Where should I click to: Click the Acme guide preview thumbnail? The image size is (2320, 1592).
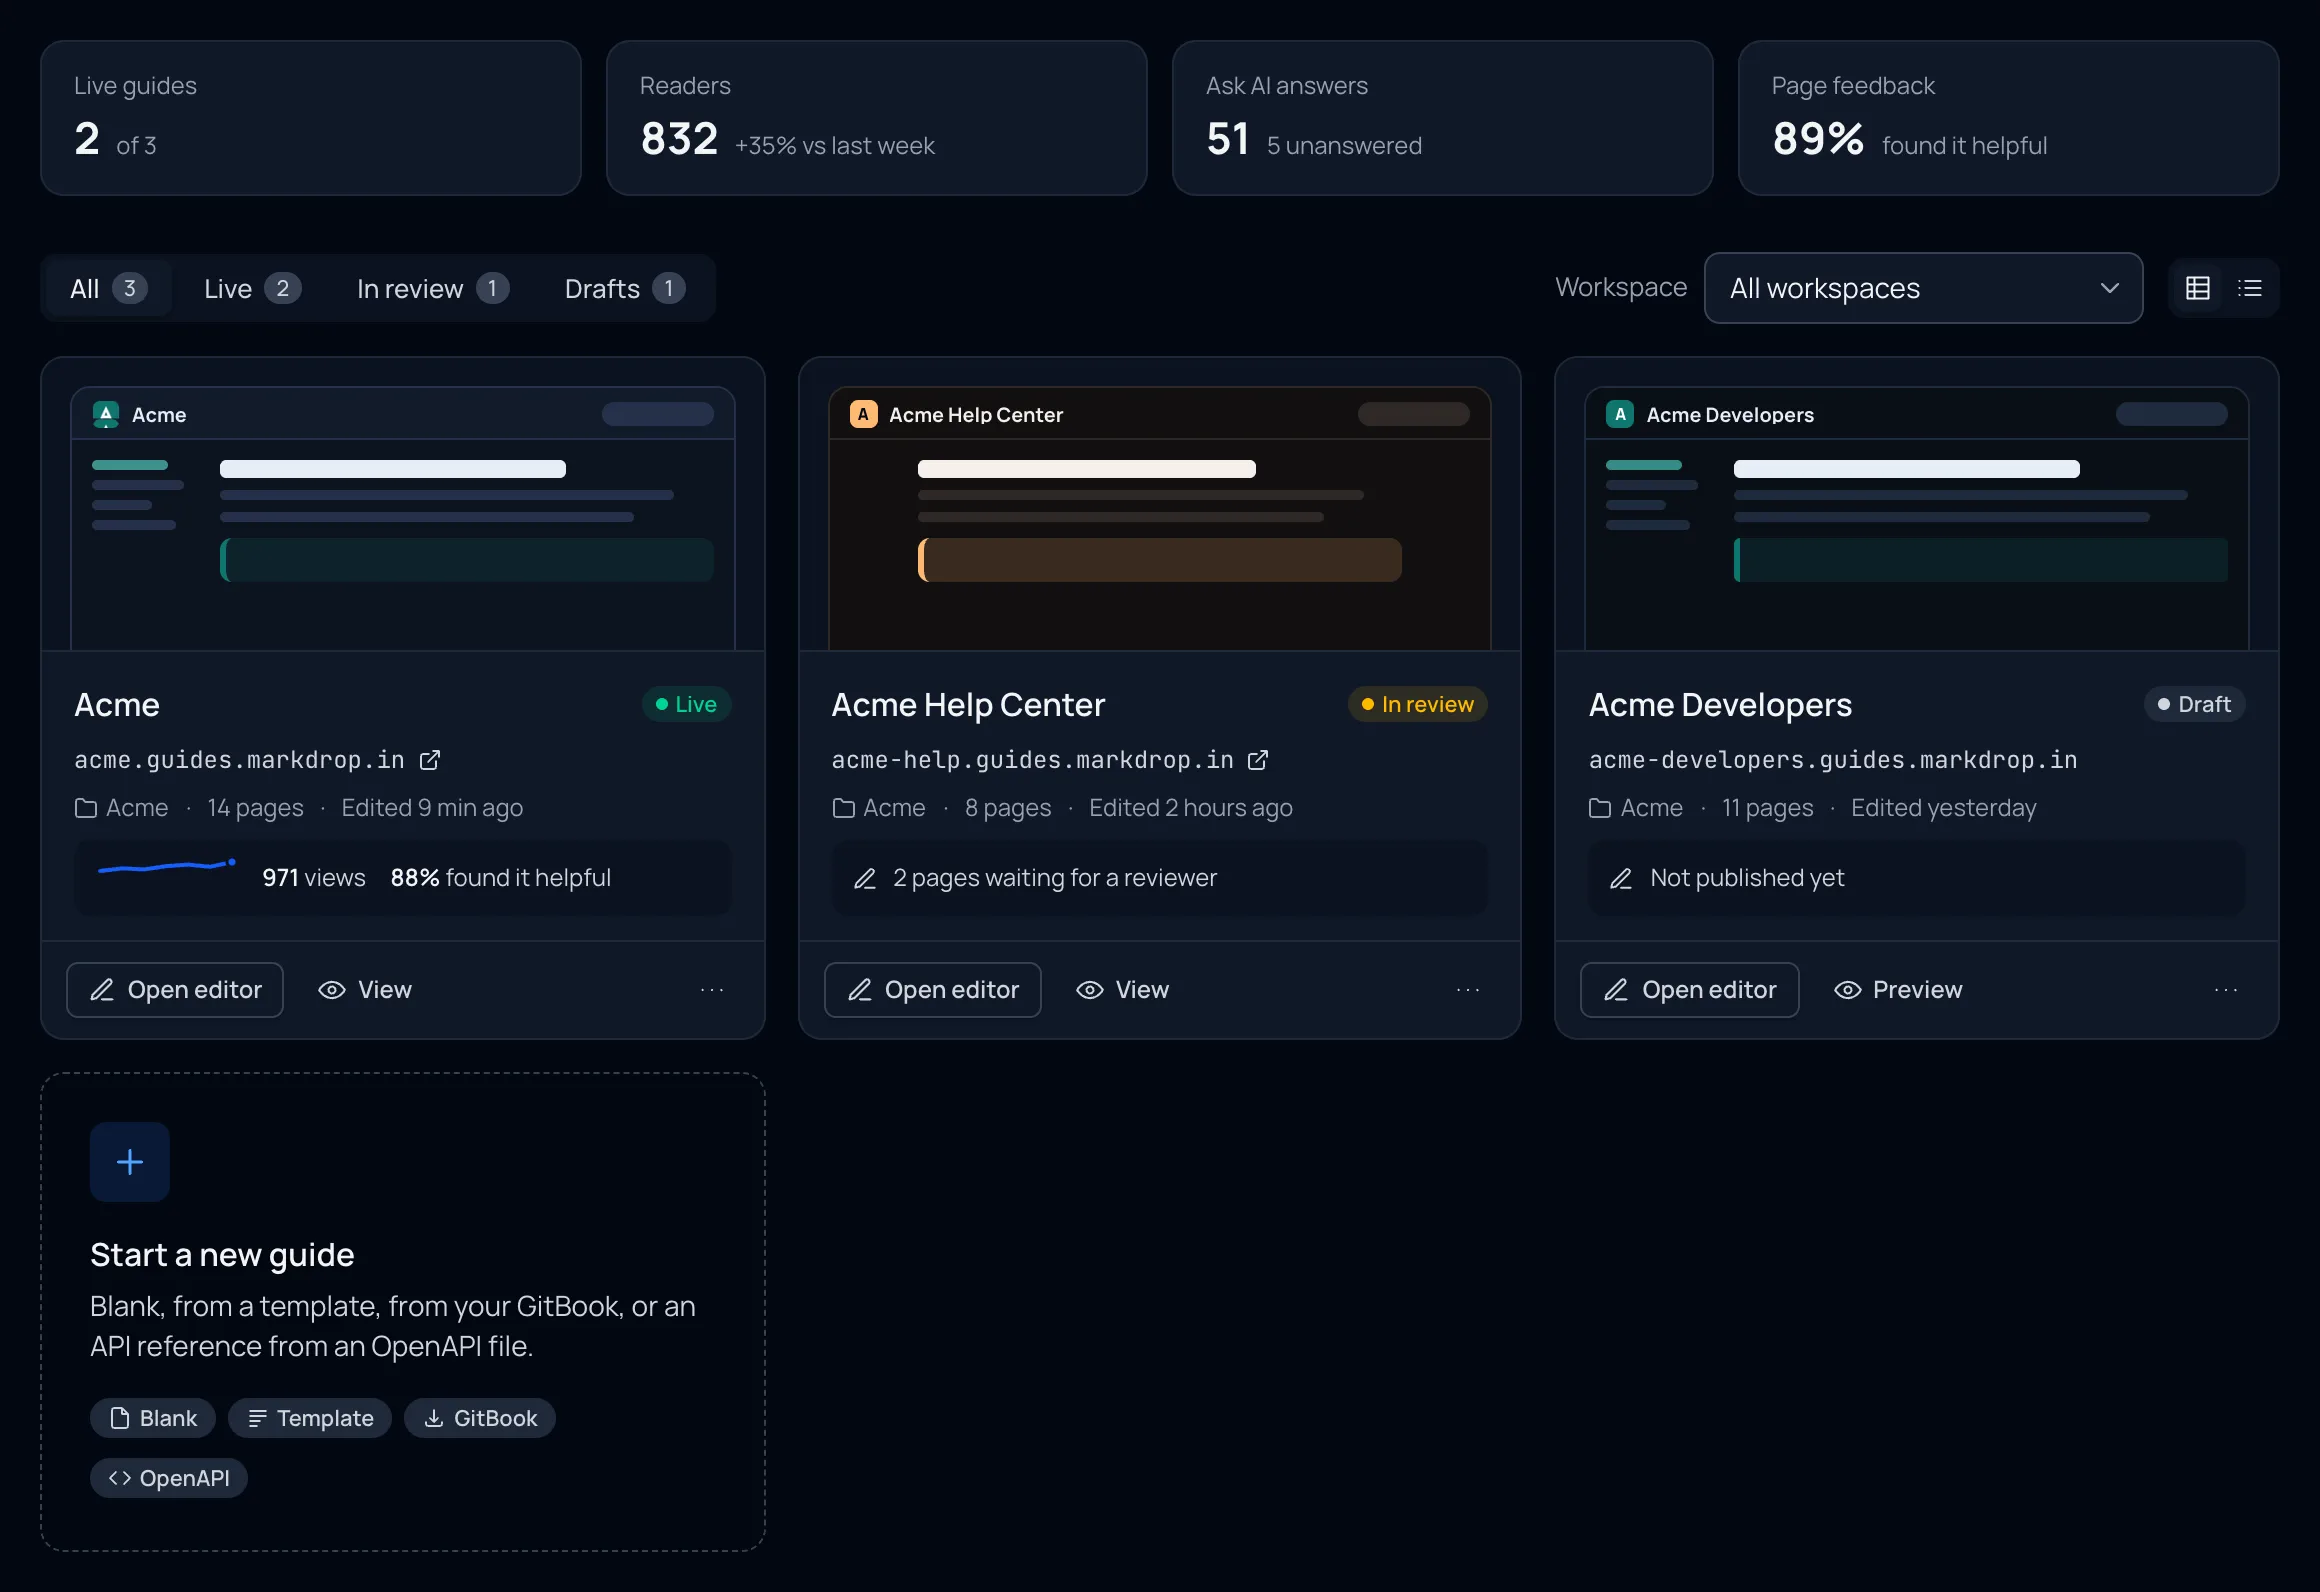point(403,518)
